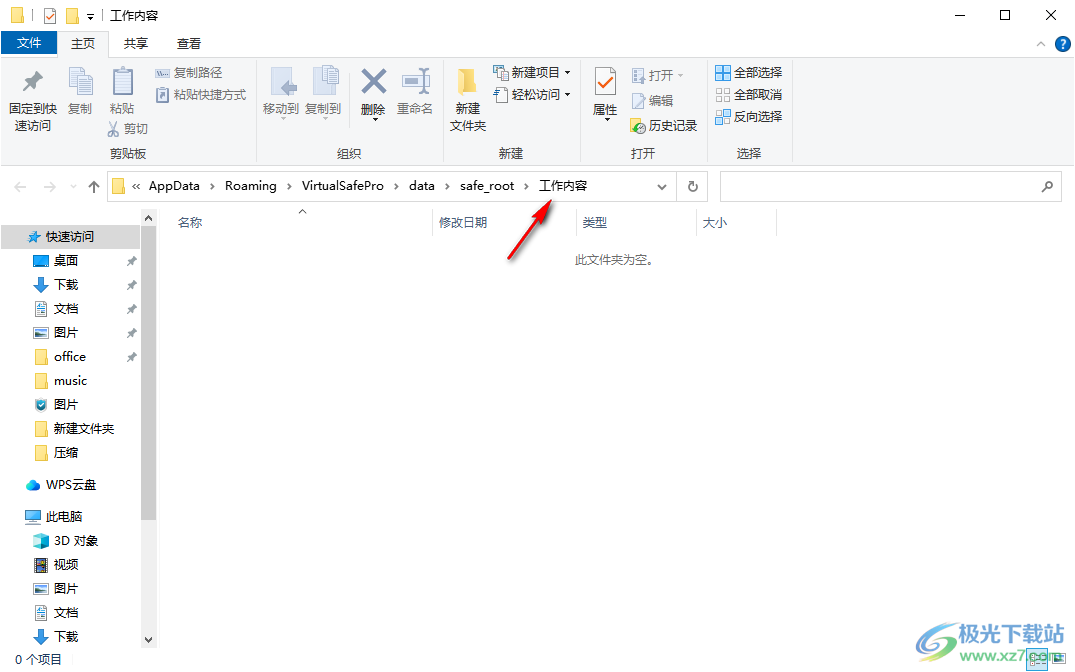Image resolution: width=1075 pixels, height=672 pixels.
Task: Expand the address bar history dropdown
Action: (662, 187)
